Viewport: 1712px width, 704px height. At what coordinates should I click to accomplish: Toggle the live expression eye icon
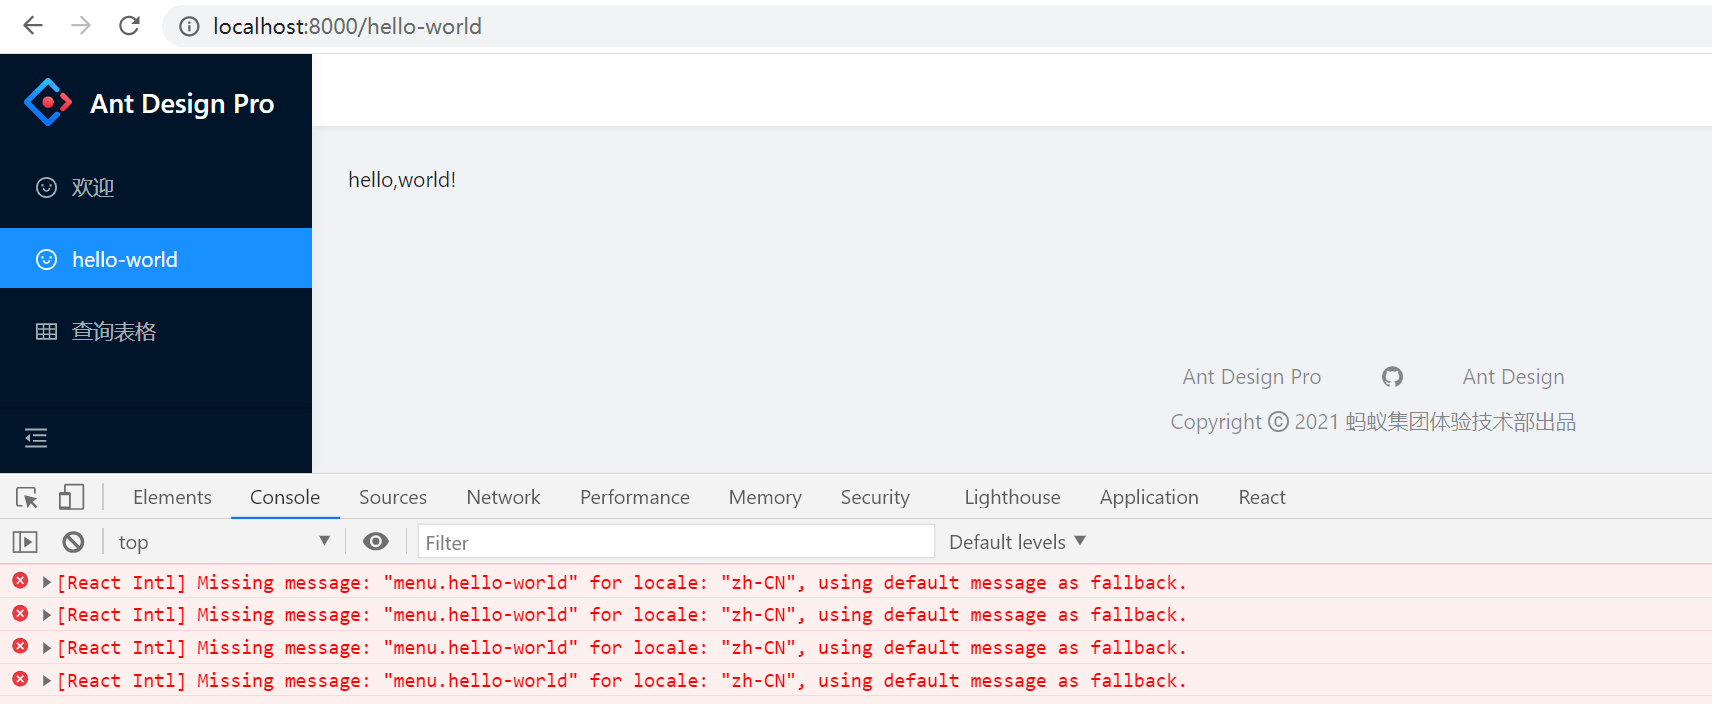[x=376, y=541]
